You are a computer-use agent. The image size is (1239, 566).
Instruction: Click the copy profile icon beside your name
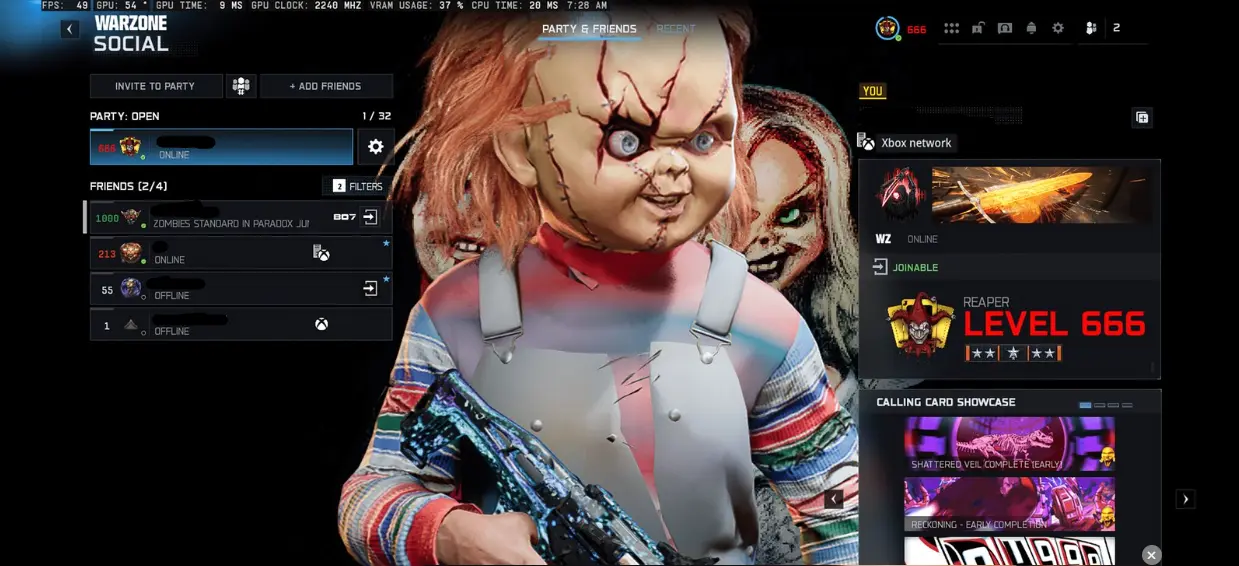[1142, 117]
